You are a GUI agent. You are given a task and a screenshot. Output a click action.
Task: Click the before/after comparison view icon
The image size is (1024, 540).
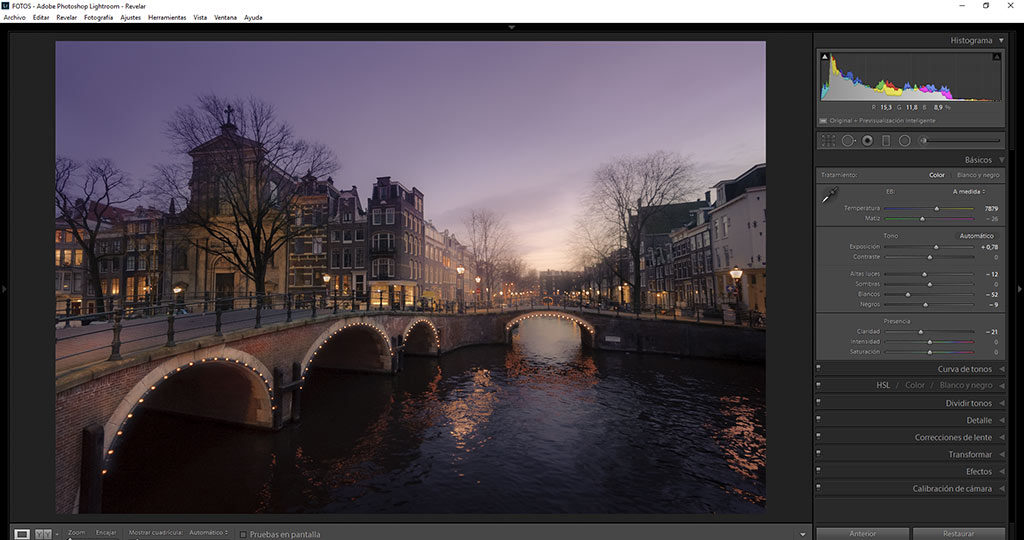[x=43, y=534]
